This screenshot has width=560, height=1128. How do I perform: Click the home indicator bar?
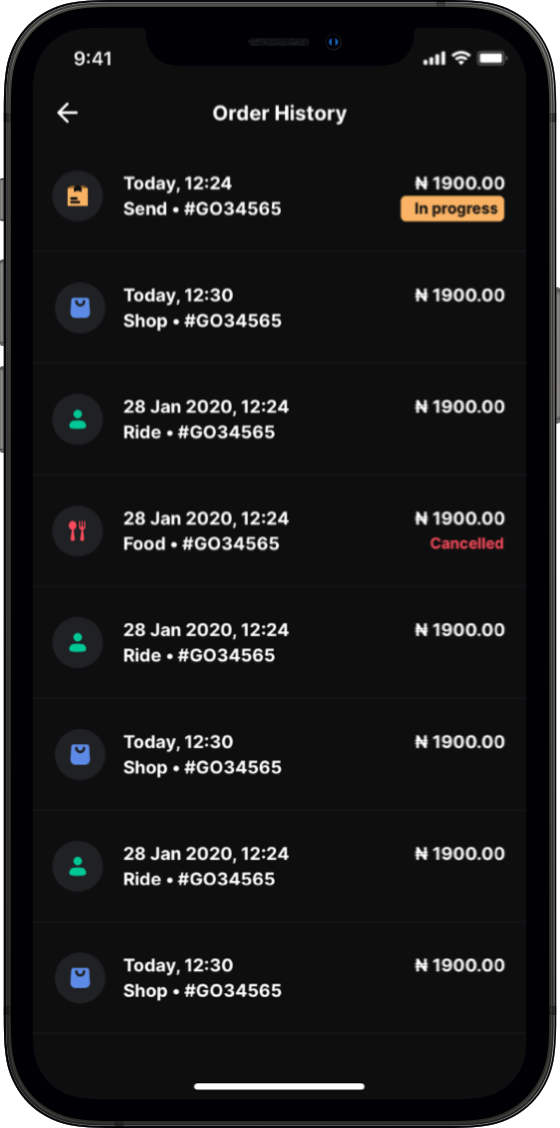click(x=279, y=1086)
